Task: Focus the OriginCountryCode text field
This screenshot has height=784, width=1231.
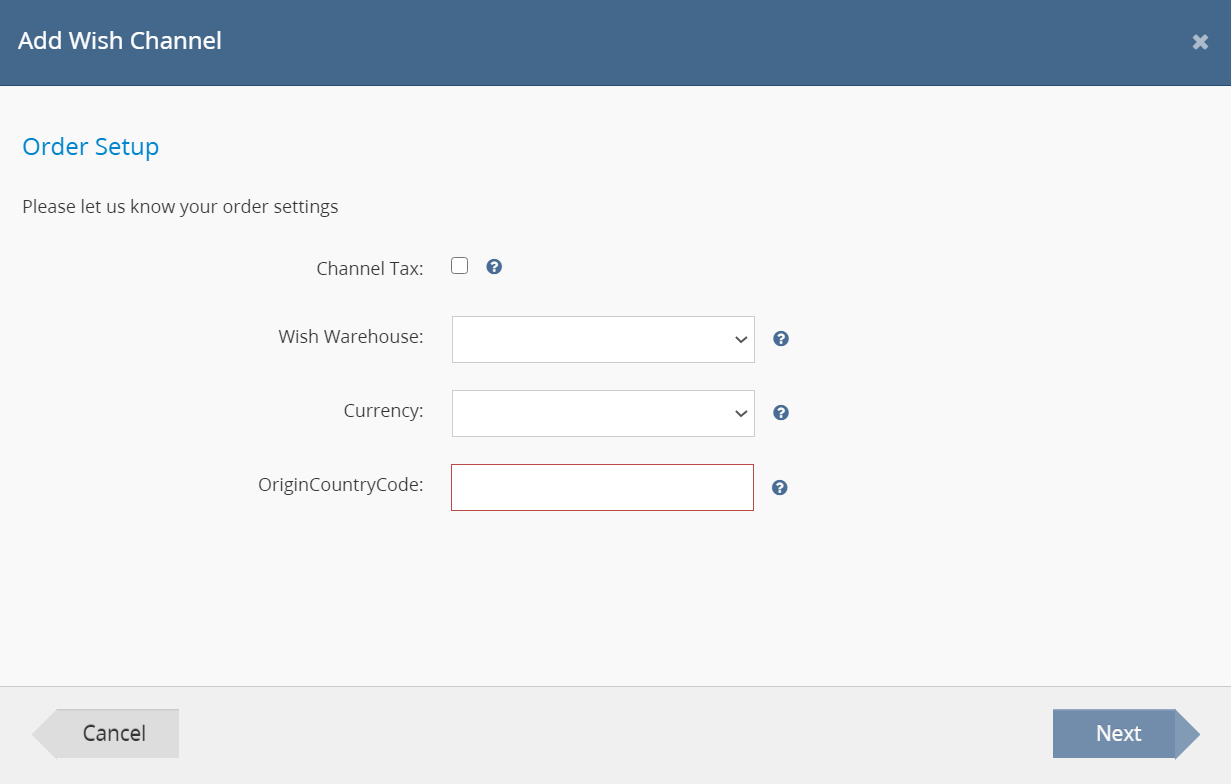Action: click(x=602, y=488)
